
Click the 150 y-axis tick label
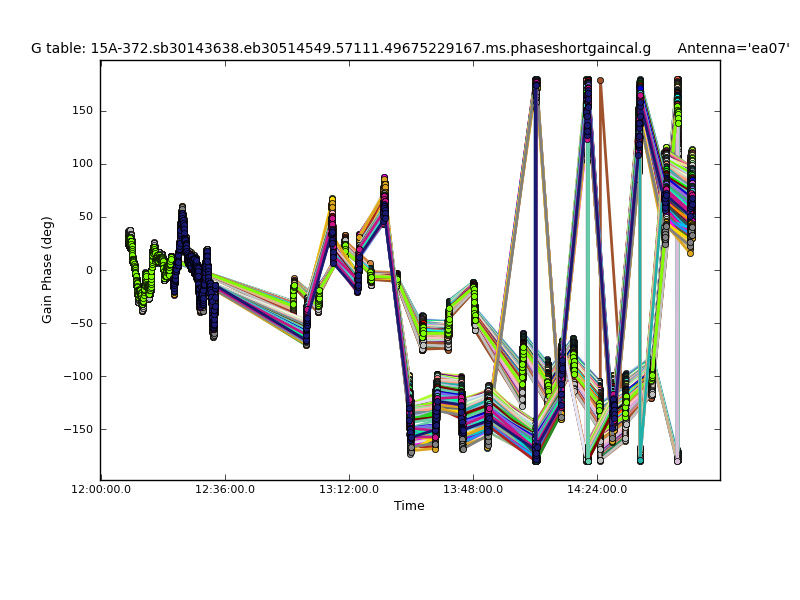82,111
